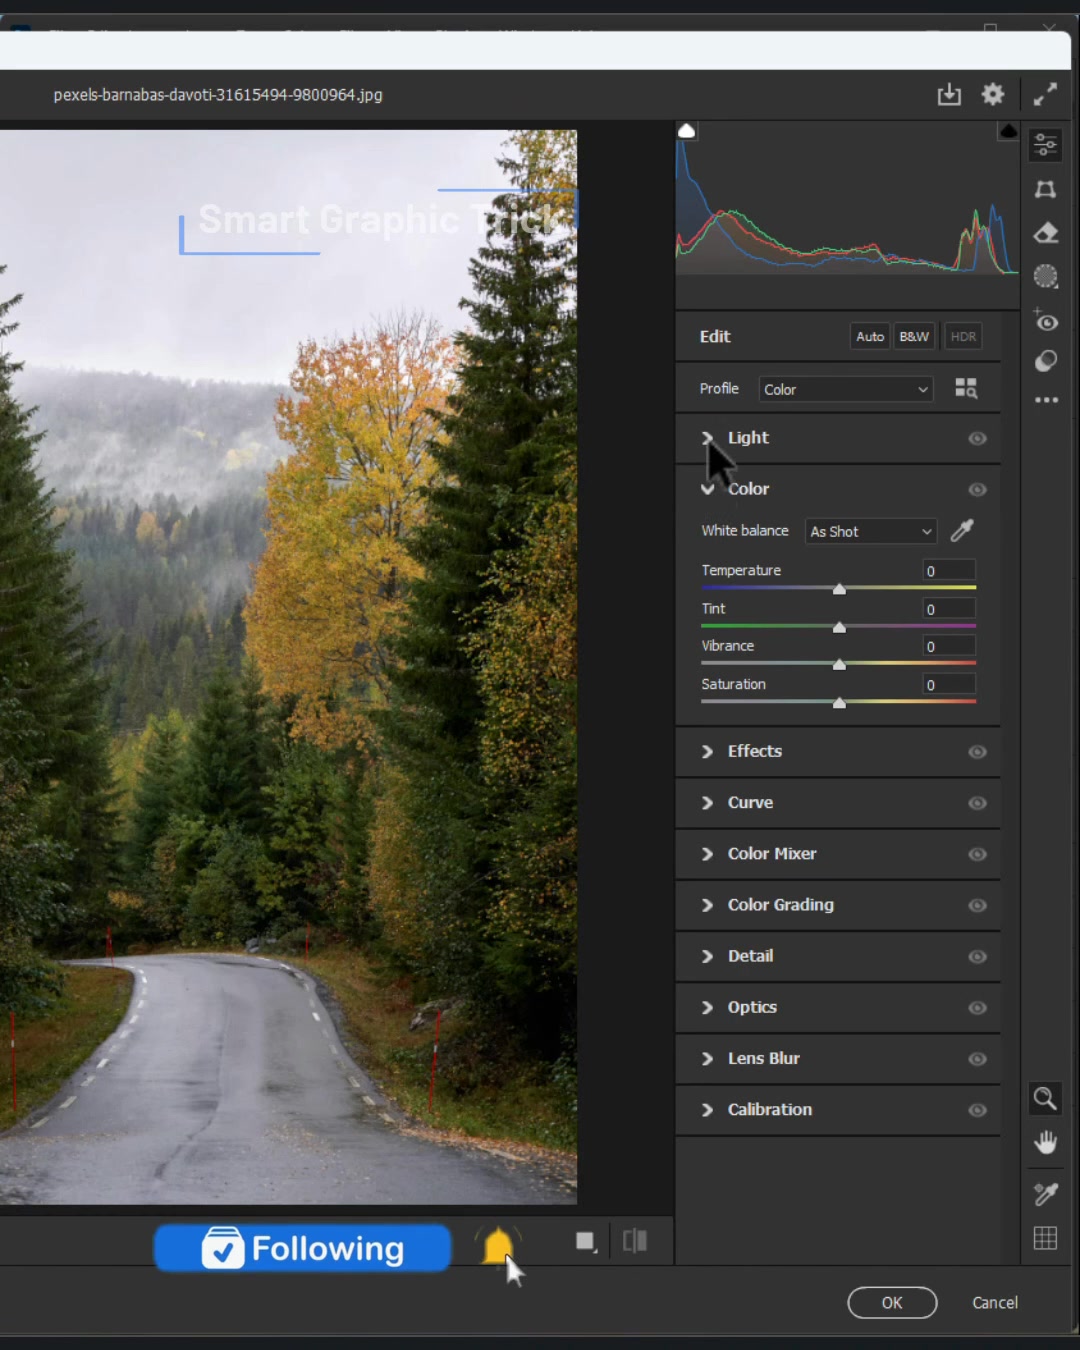Toggle the grid overlay icon

(1046, 1238)
